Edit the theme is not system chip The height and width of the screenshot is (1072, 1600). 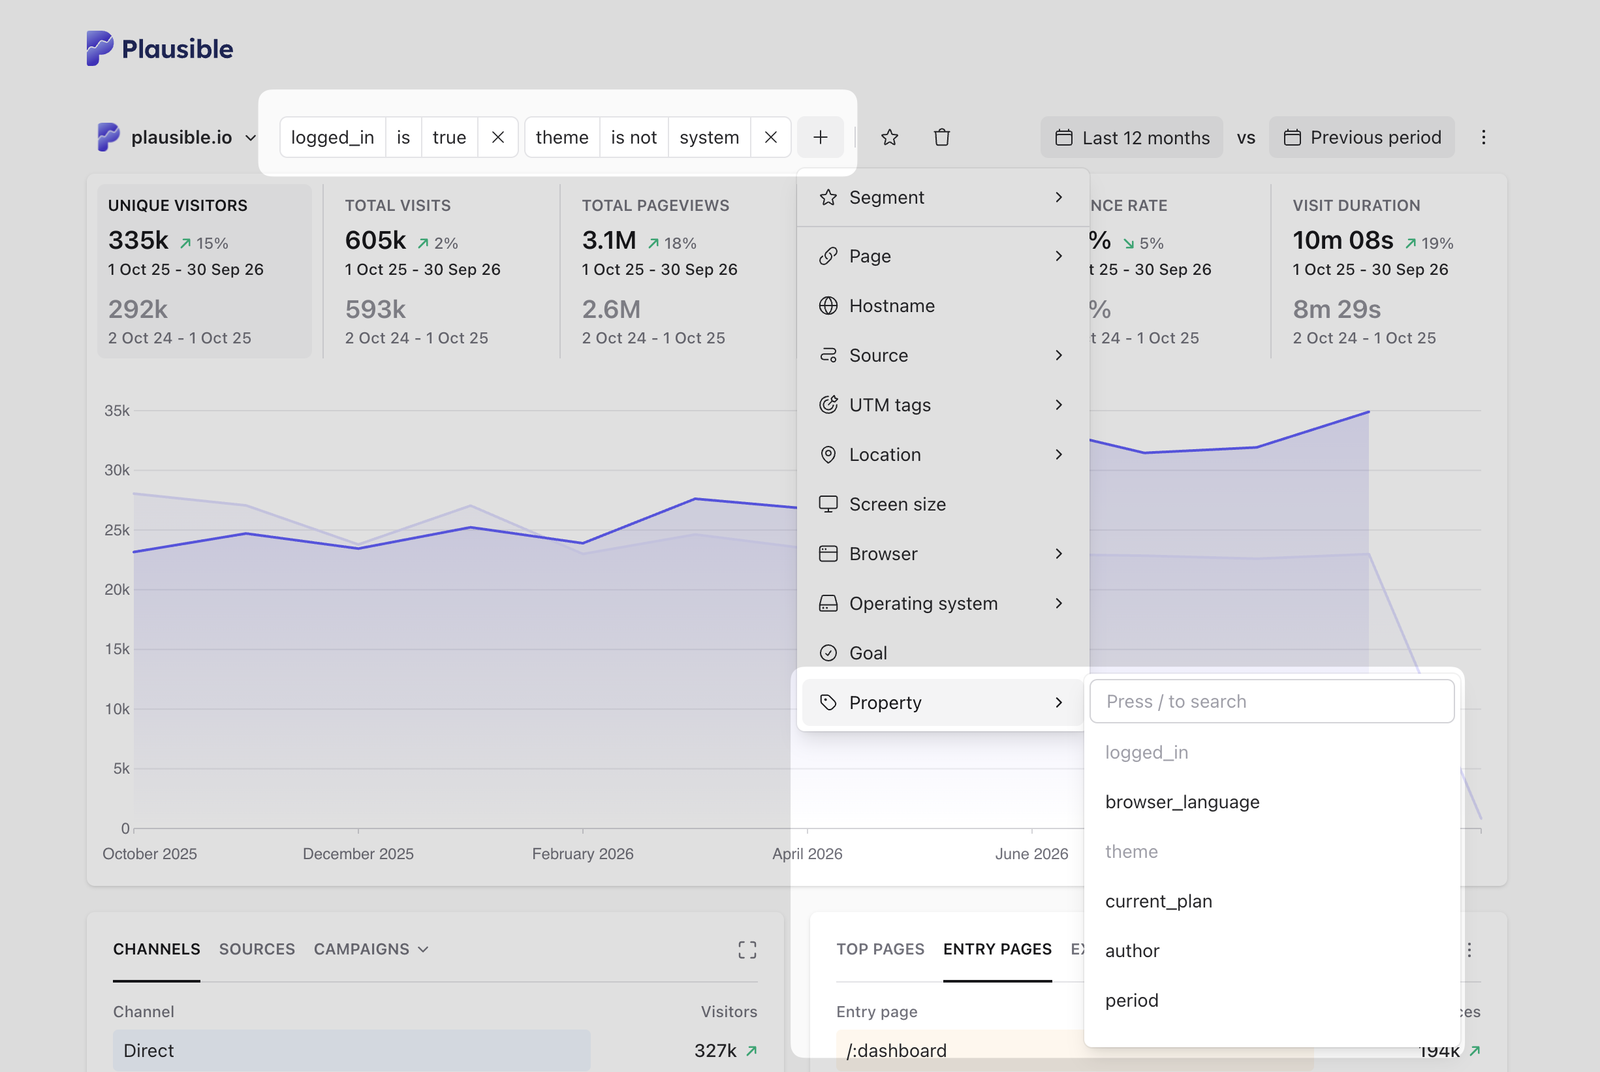638,137
